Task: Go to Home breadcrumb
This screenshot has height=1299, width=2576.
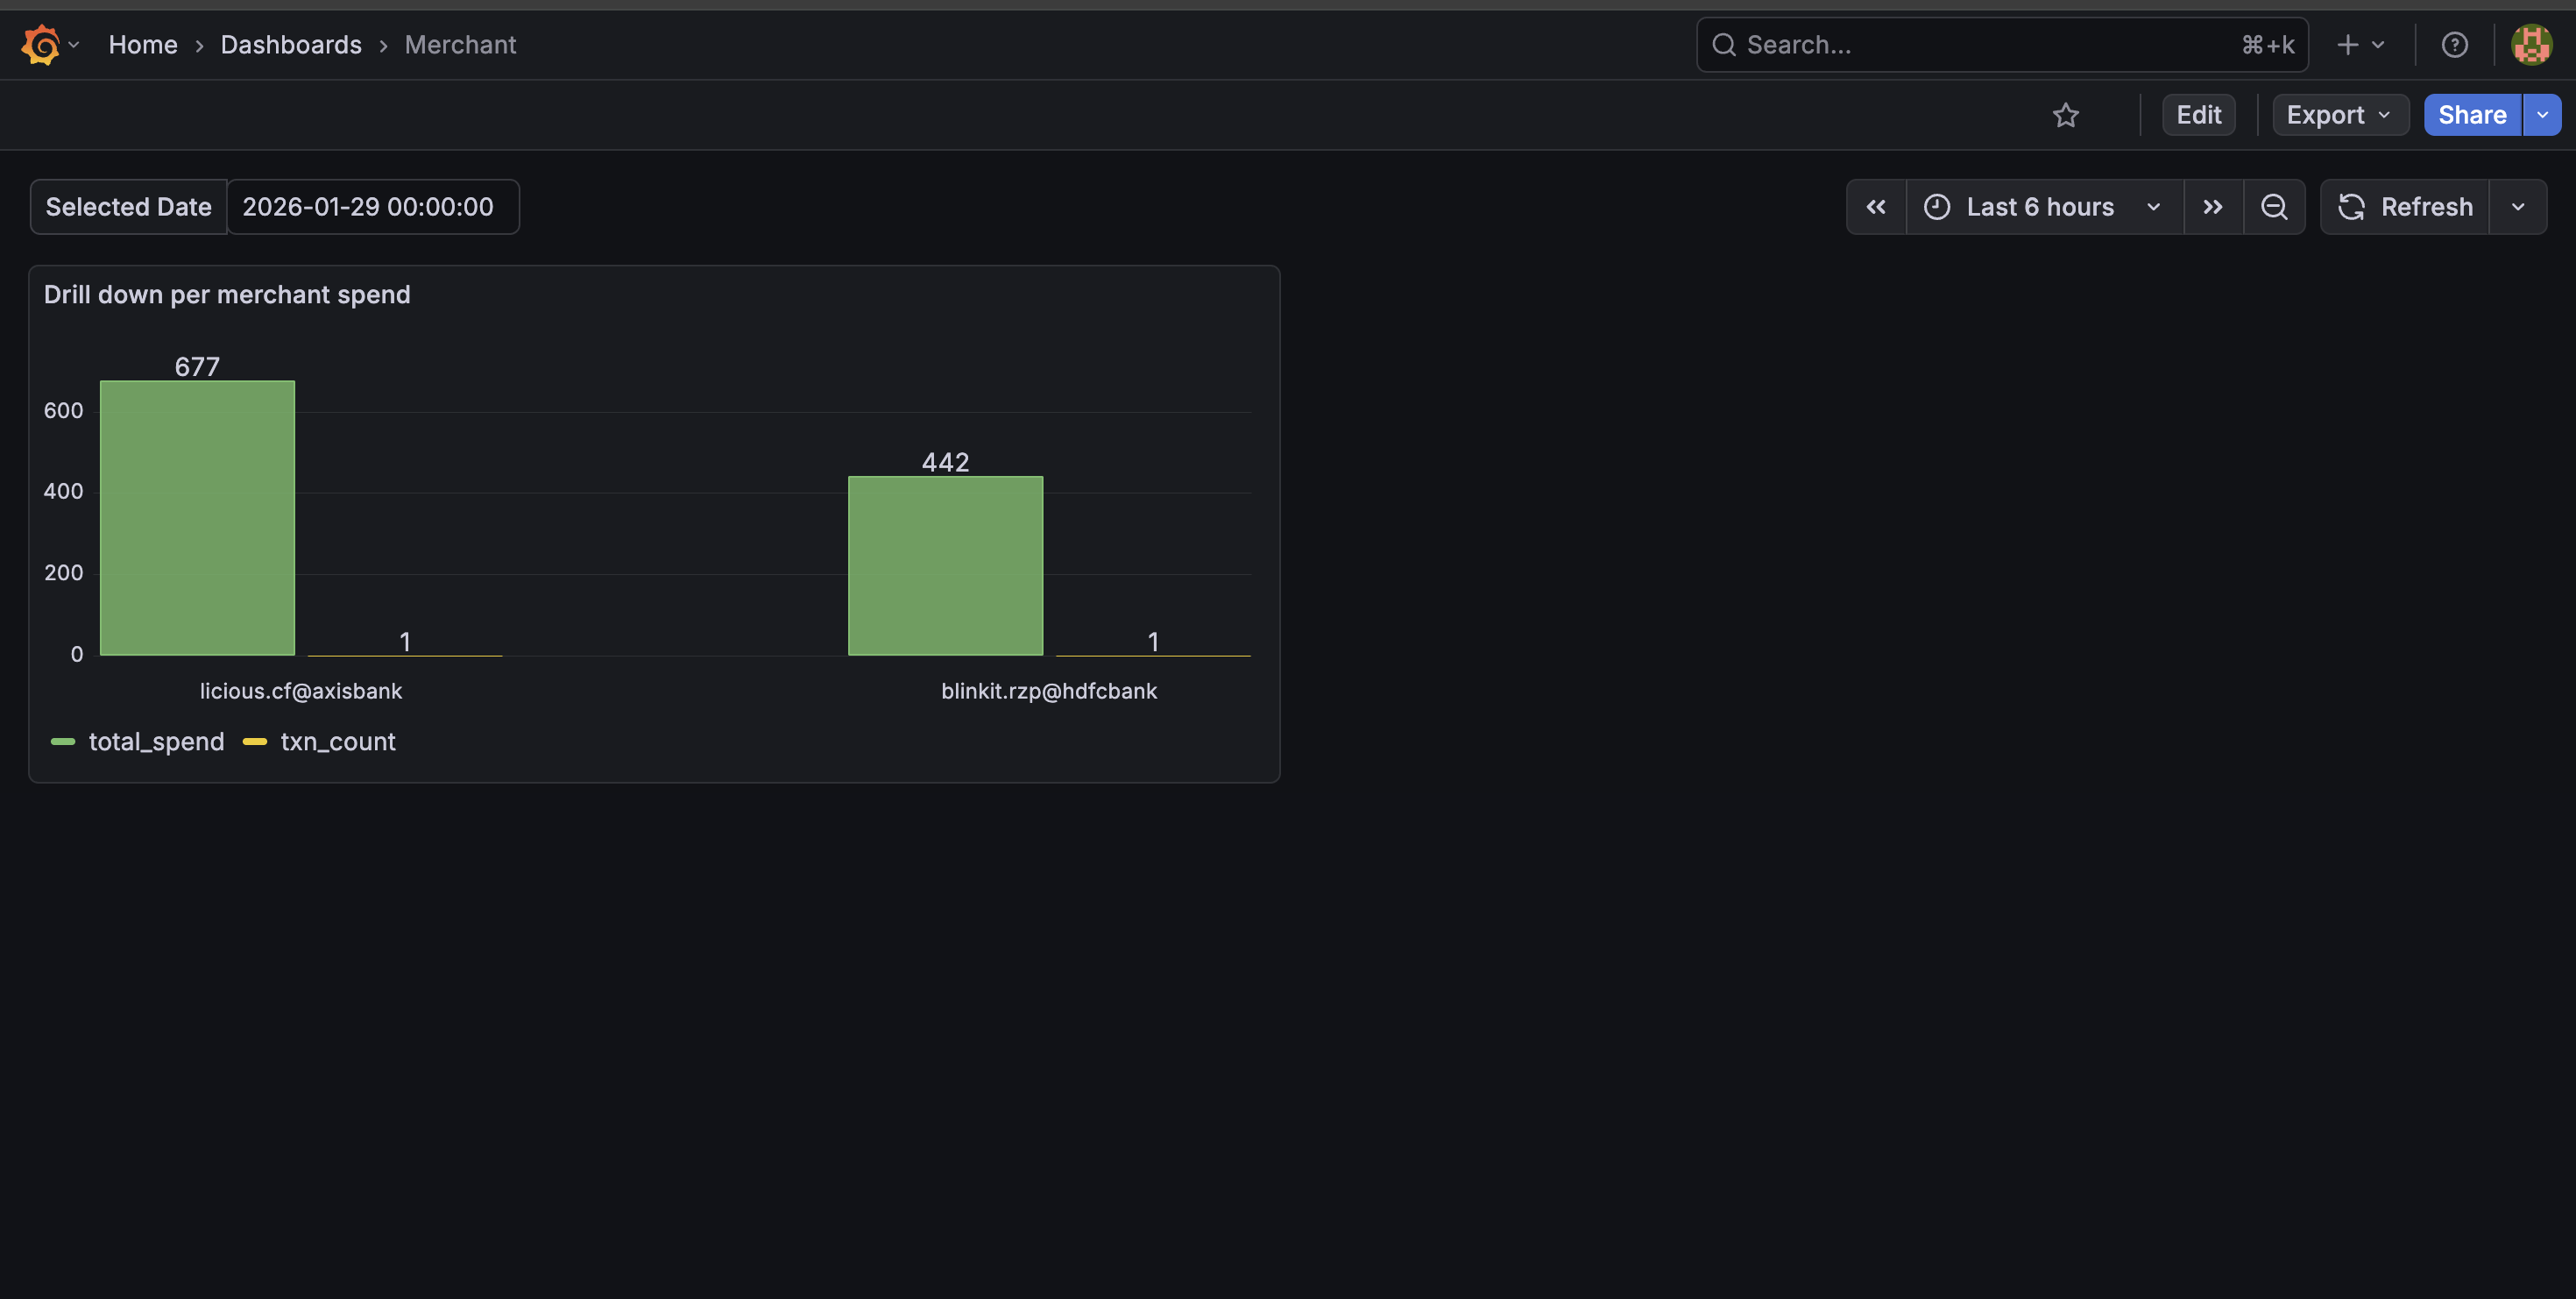Action: tap(143, 45)
